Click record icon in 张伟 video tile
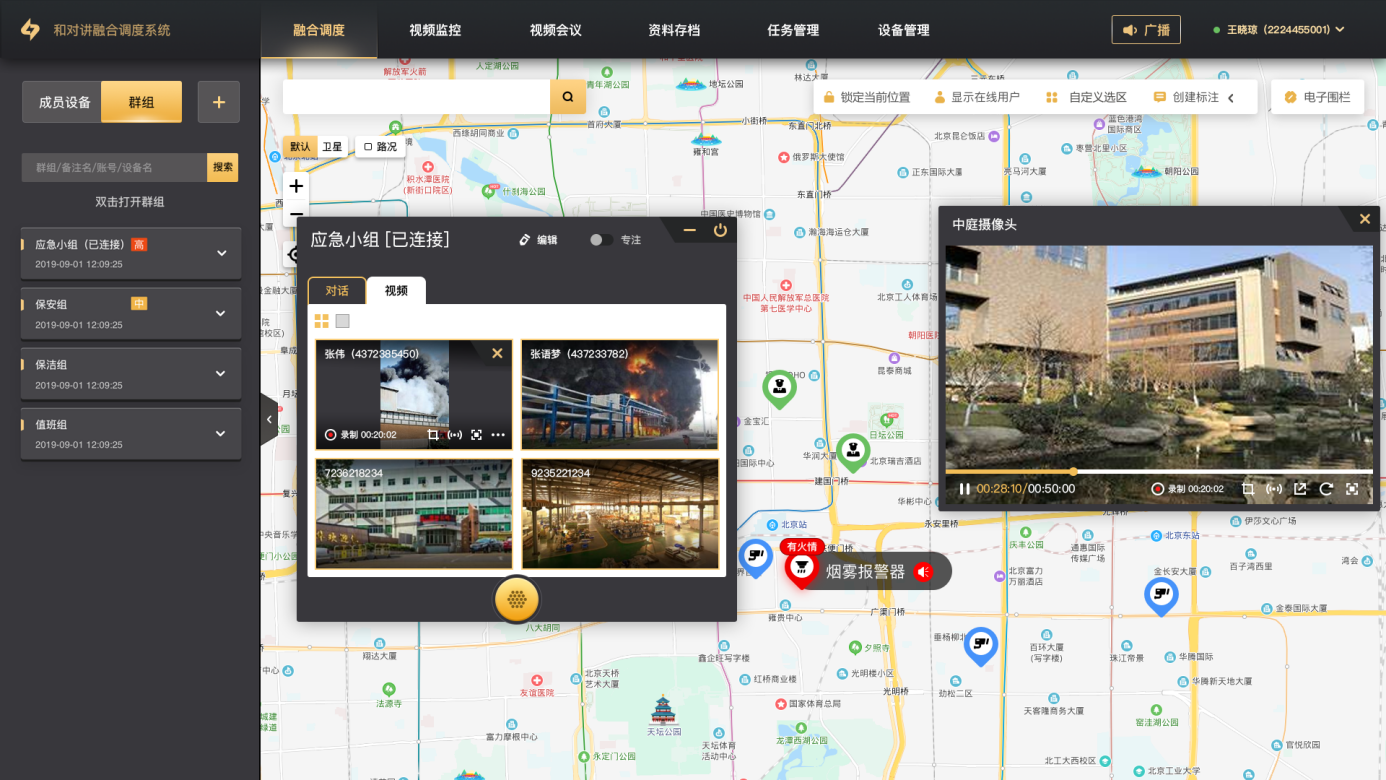 tap(330, 435)
